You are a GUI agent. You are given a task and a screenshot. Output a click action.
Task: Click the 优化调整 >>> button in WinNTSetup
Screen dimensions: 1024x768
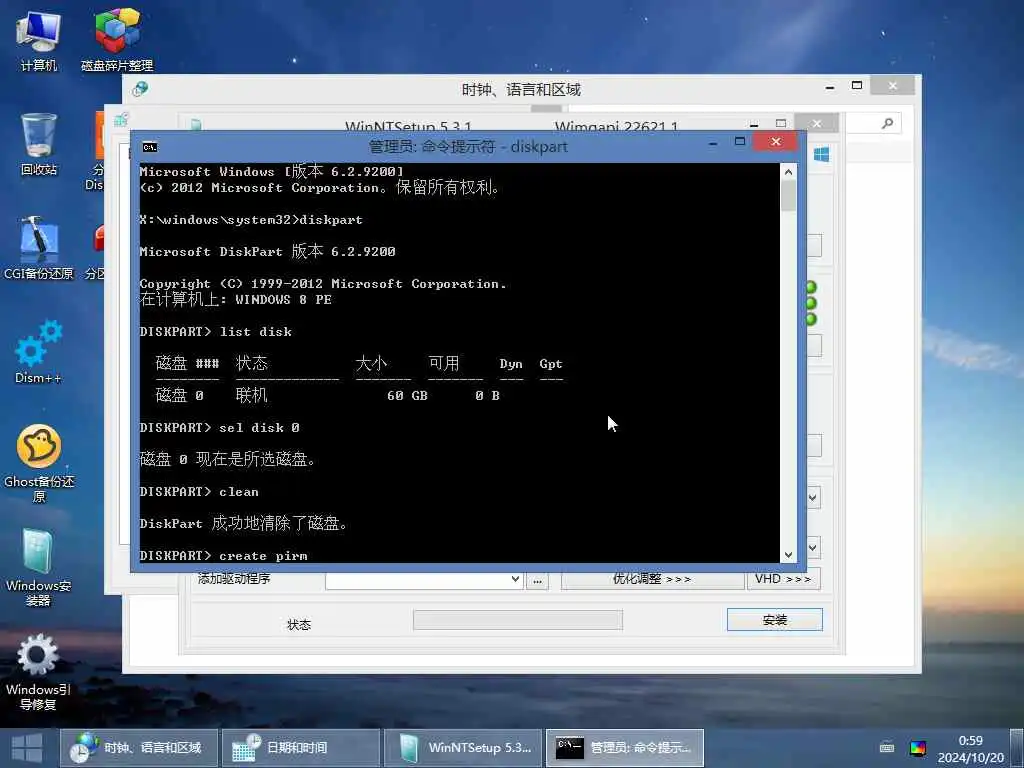[652, 579]
